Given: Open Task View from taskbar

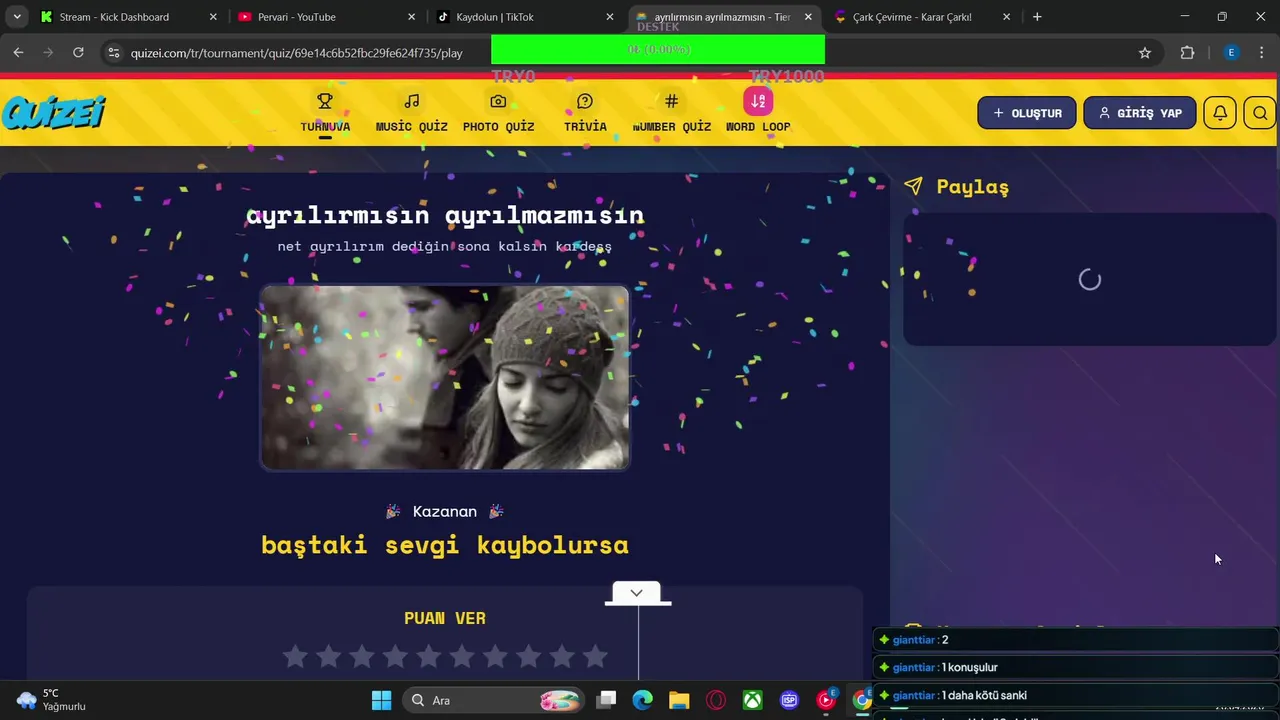Looking at the screenshot, I should (x=607, y=700).
